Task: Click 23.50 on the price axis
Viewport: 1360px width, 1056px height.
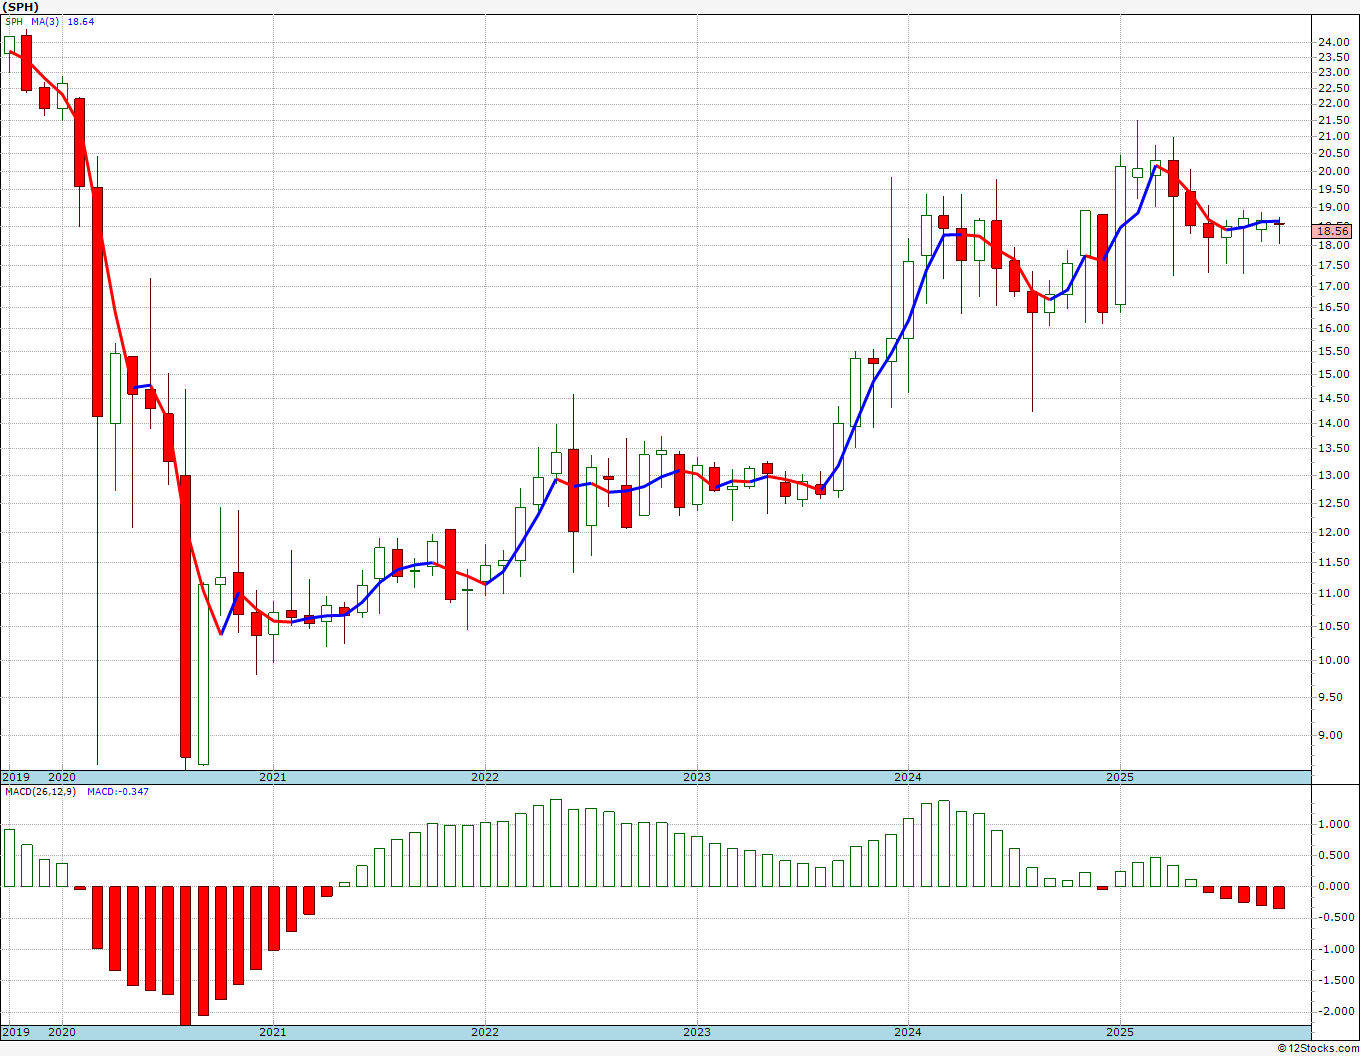Action: coord(1333,57)
